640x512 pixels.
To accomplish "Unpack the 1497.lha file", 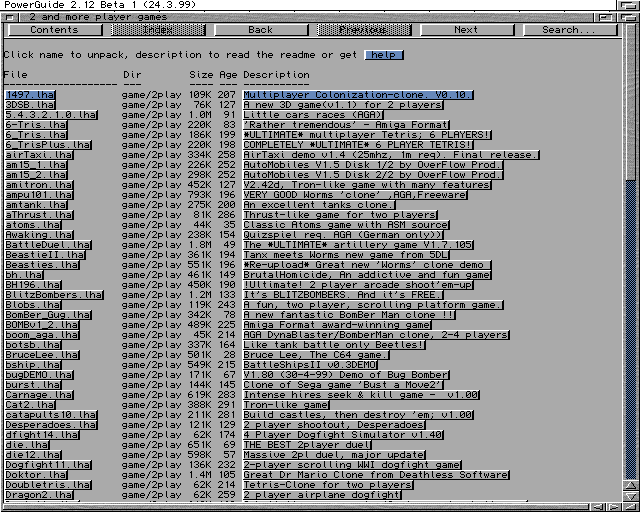I will [x=30, y=94].
